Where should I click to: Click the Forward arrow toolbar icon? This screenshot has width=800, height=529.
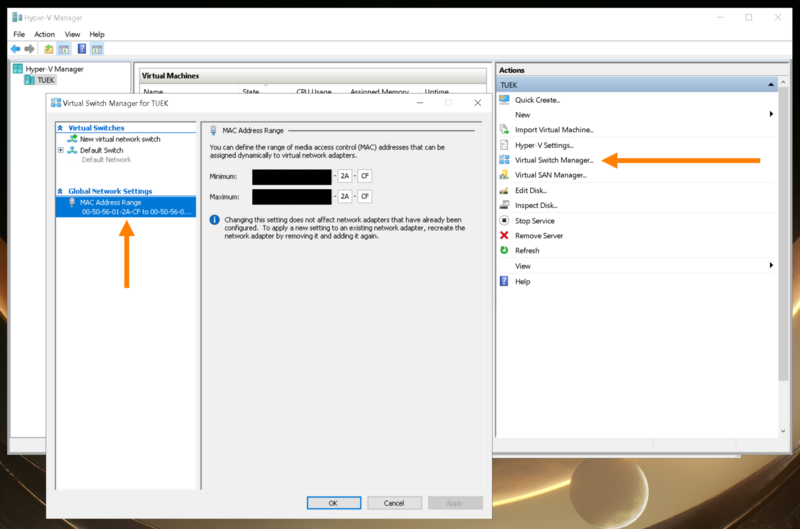point(30,49)
